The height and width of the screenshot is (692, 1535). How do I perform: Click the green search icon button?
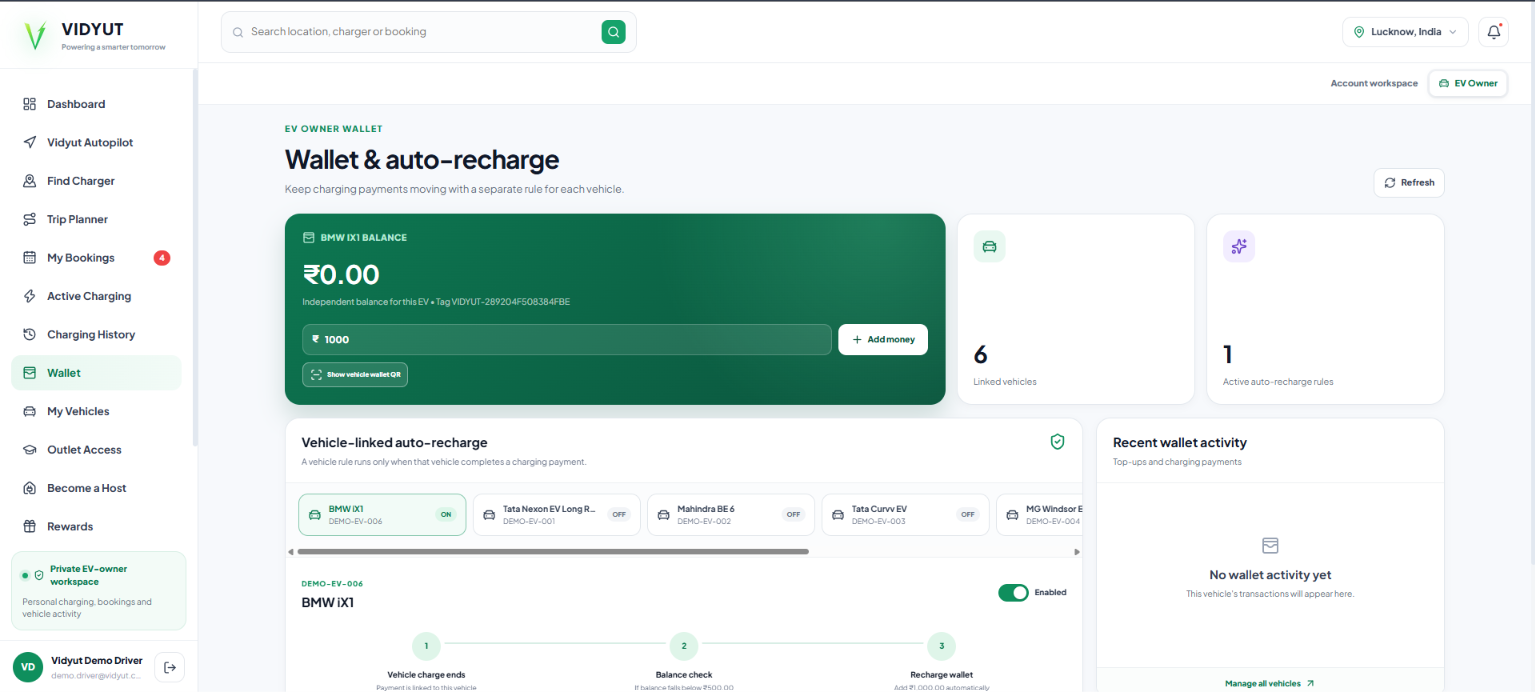pyautogui.click(x=613, y=32)
